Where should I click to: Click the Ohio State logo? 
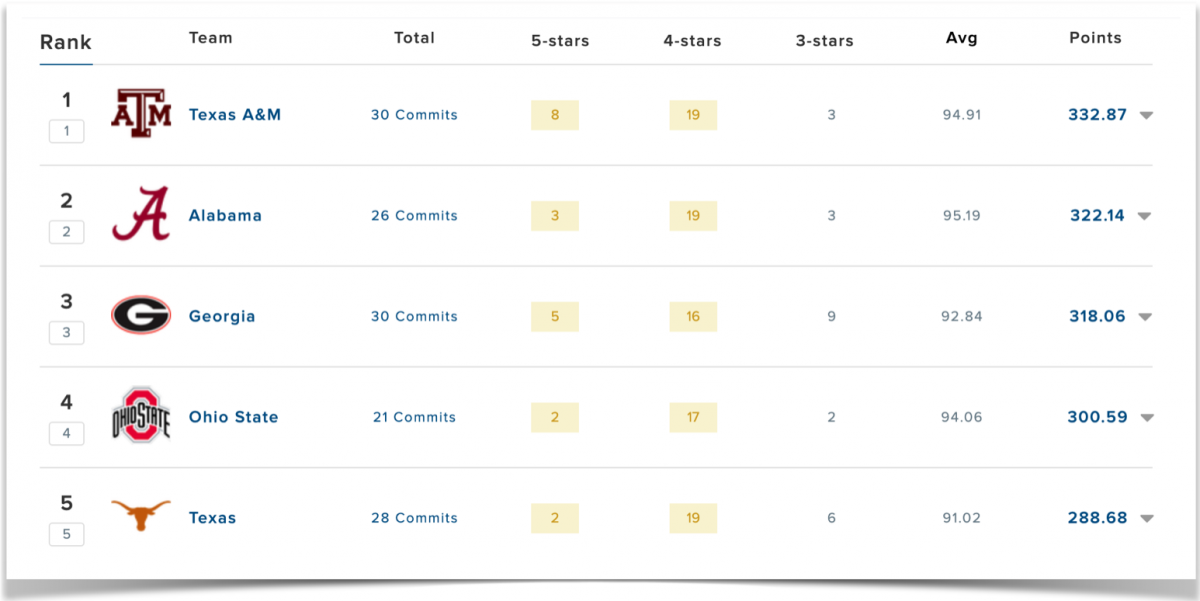pos(141,415)
